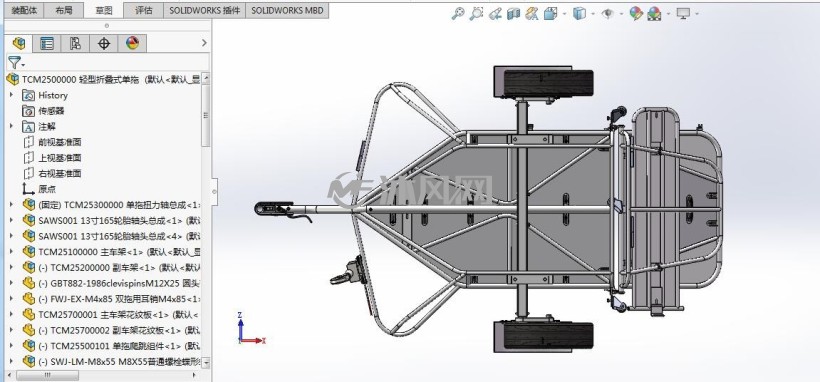The height and width of the screenshot is (382, 820).
Task: Click the horizontal scrollbar thumb in tree
Action: (x=48, y=375)
